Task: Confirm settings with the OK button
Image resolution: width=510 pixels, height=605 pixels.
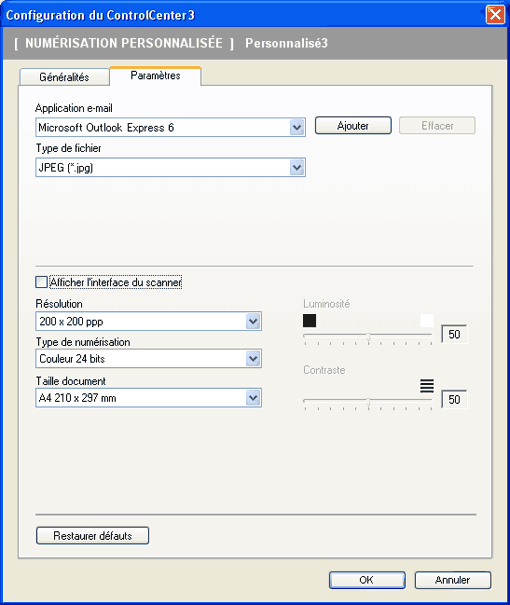Action: (367, 580)
